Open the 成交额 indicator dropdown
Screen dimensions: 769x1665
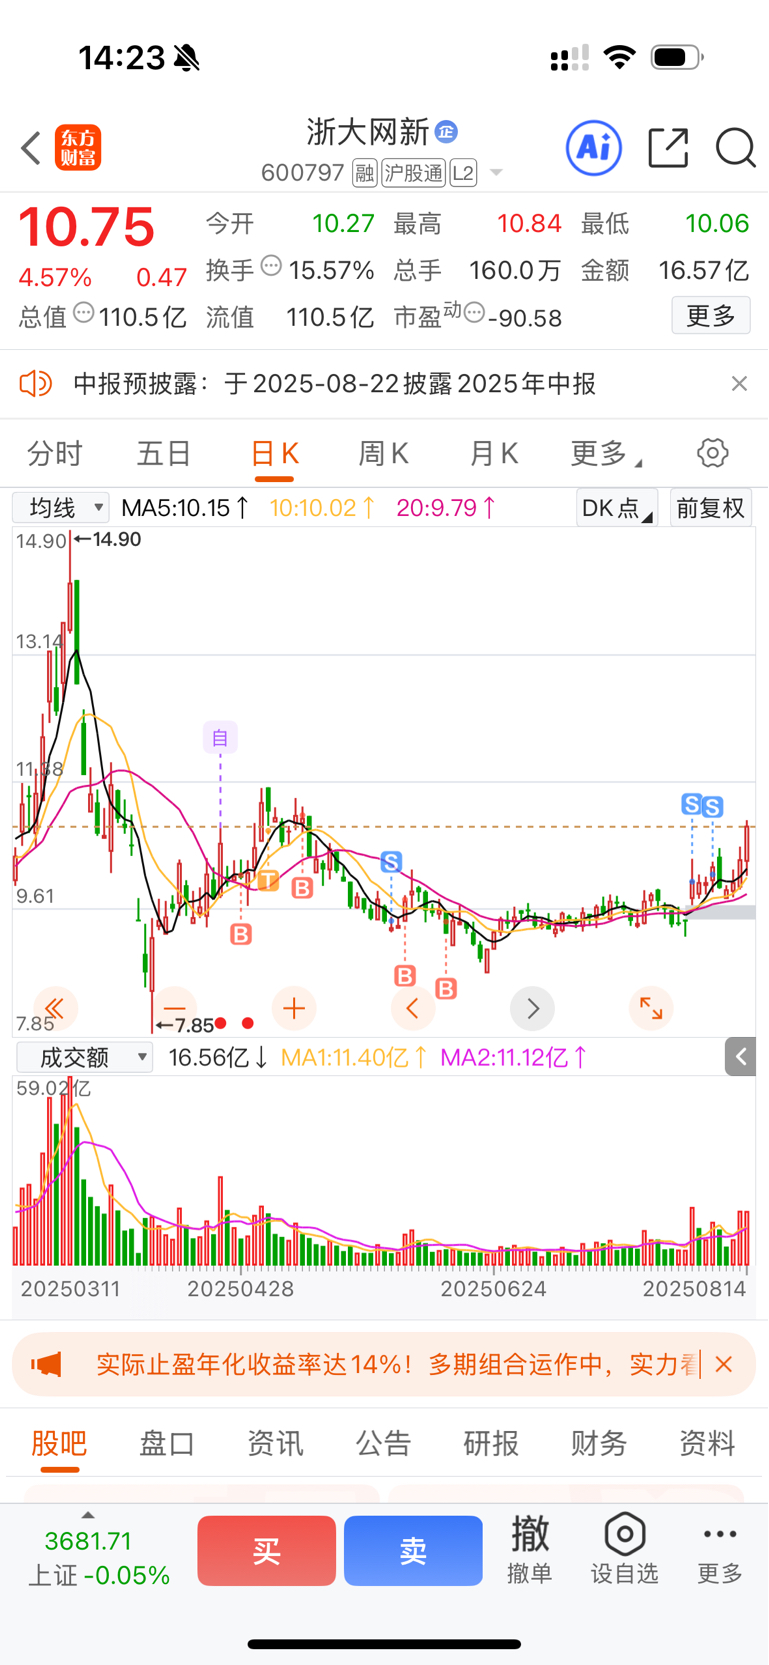tap(84, 1057)
